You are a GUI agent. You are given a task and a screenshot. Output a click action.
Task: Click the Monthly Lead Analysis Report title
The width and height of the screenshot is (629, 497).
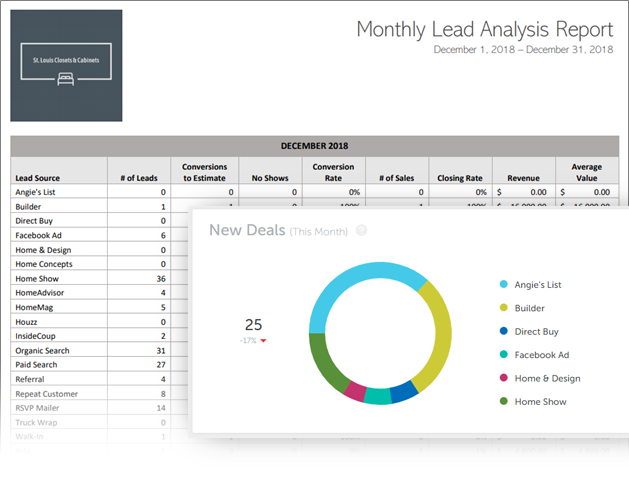485,29
